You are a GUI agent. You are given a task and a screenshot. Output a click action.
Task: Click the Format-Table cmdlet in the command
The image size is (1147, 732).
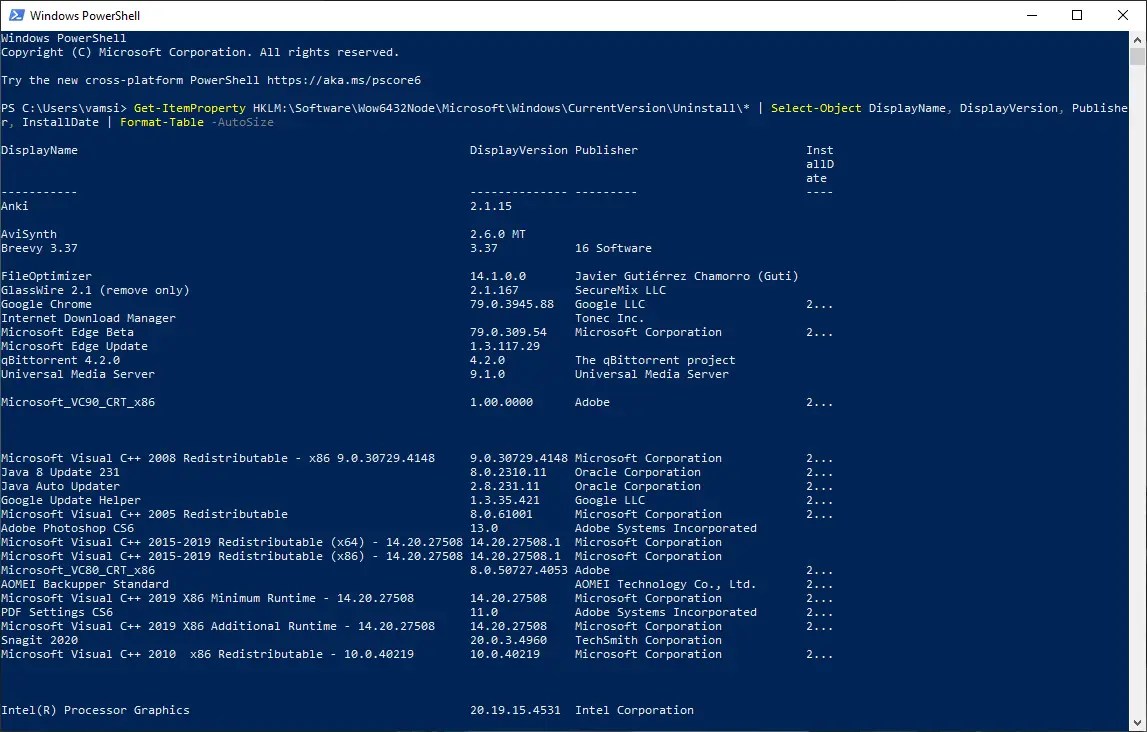[x=162, y=122]
